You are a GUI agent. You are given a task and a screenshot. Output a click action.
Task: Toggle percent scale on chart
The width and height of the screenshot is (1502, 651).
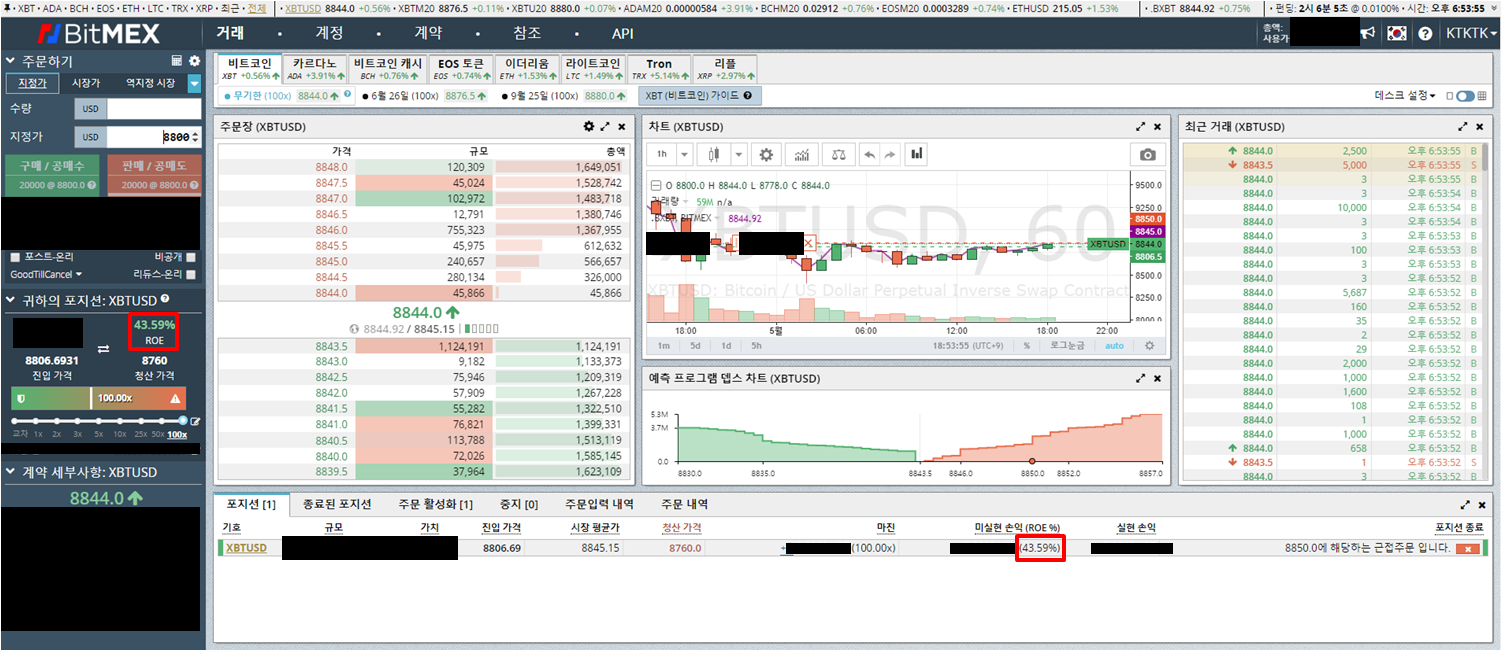1026,345
